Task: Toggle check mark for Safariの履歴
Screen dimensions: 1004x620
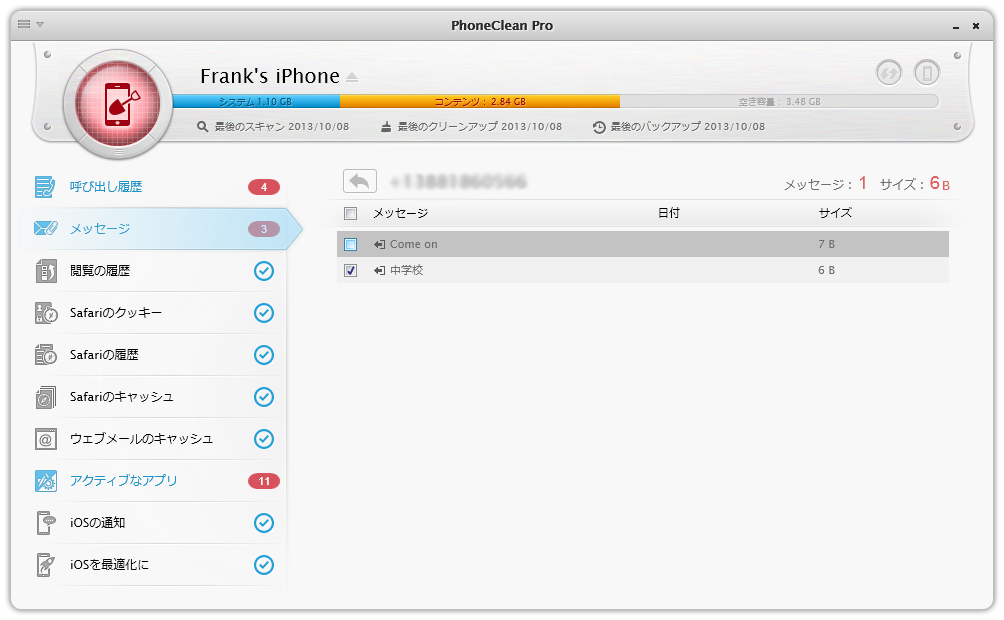Action: click(x=264, y=355)
